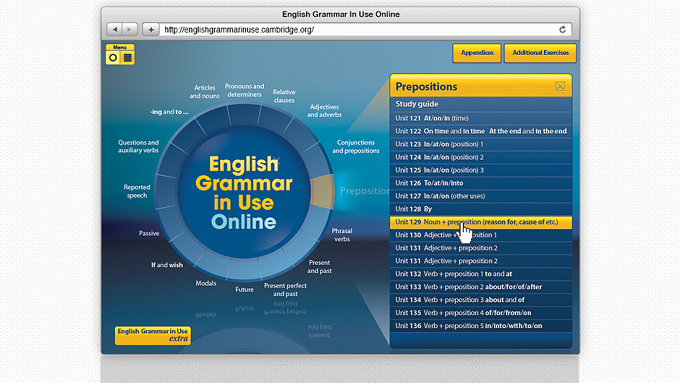The height and width of the screenshot is (383, 680).
Task: Select the square list icon in Menu
Action: [128, 58]
